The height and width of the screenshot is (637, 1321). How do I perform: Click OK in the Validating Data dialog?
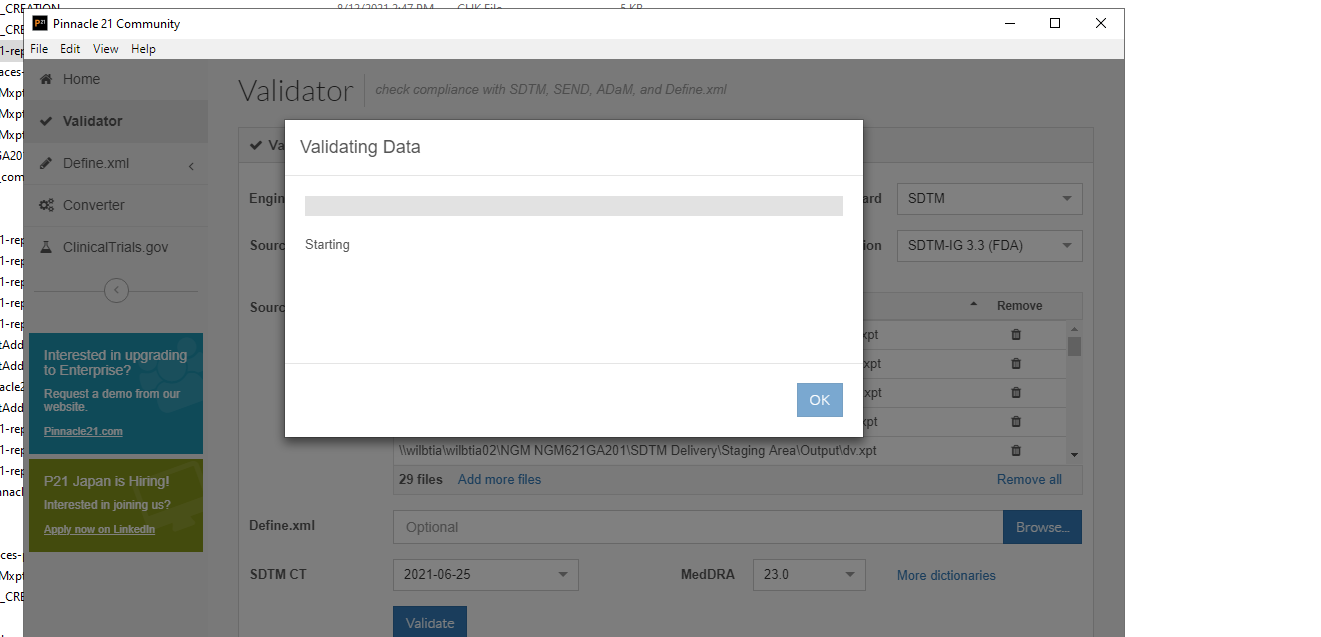coord(820,400)
